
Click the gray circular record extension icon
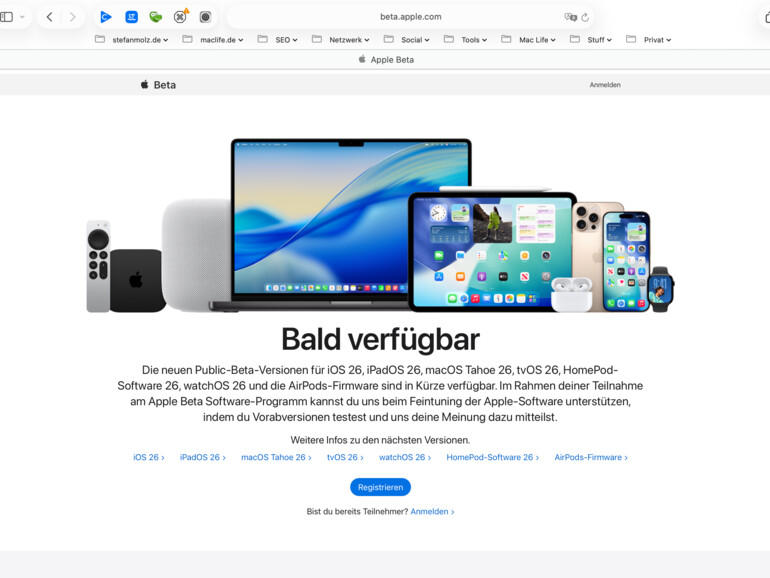(x=205, y=17)
